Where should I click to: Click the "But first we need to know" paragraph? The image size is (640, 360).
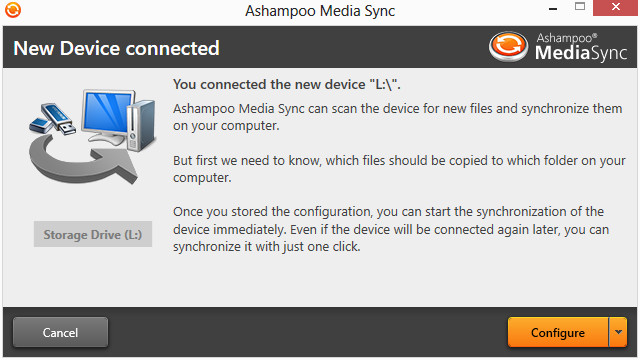tap(399, 169)
